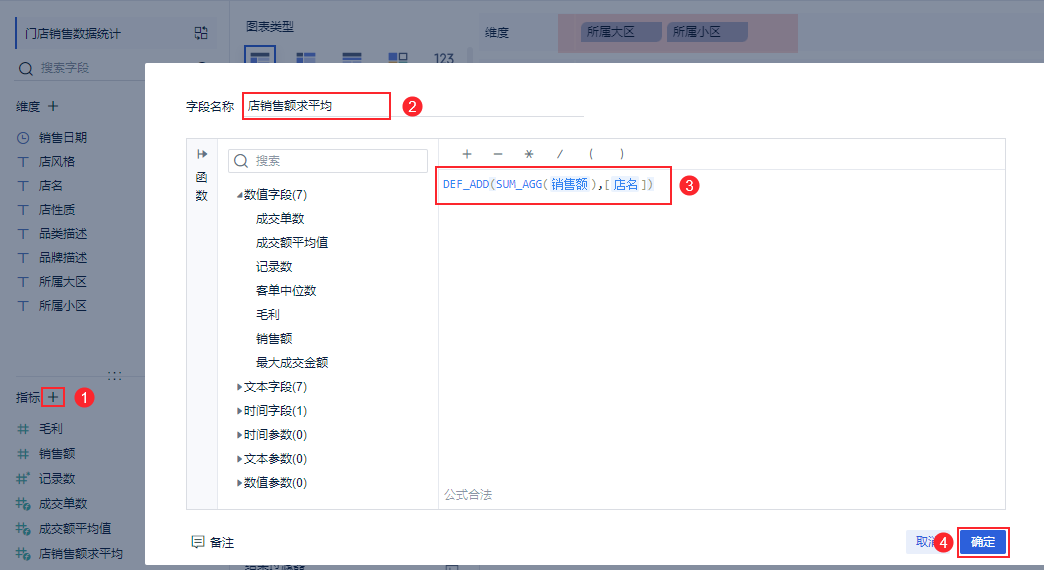Click the 搜索字段 box in sidebar
The image size is (1044, 570).
click(80, 68)
